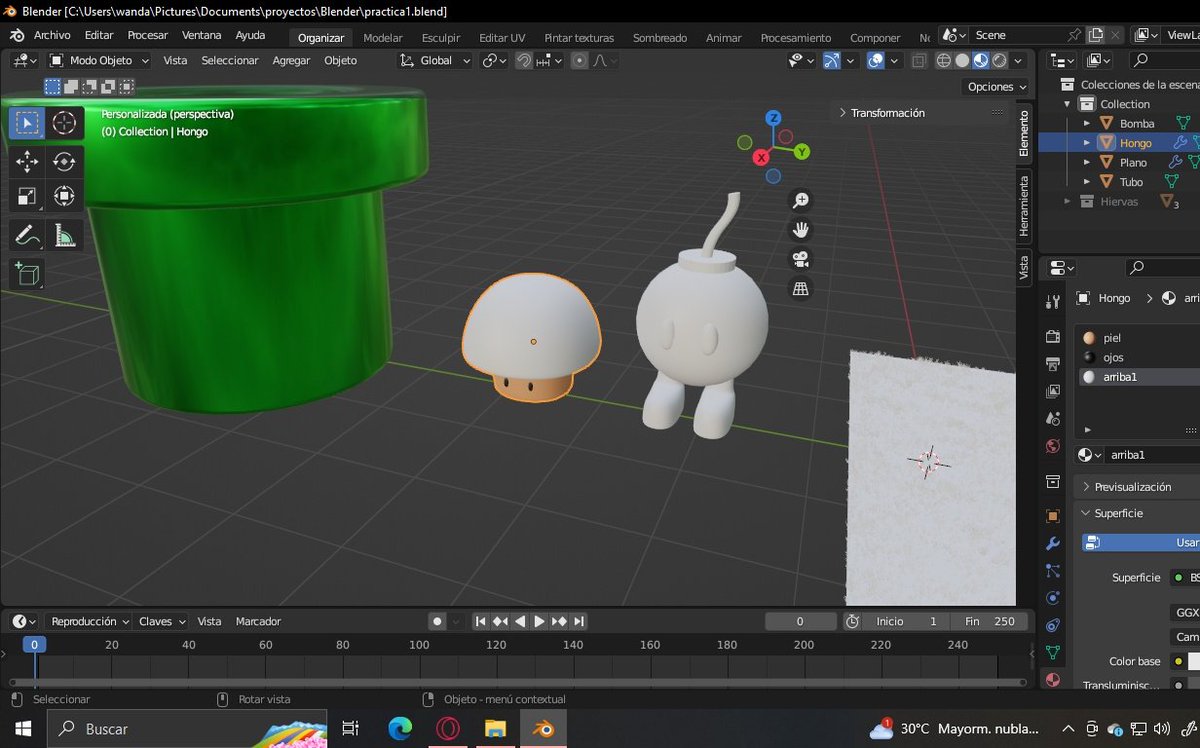This screenshot has height=748, width=1200.
Task: Switch to wireframe viewport shading
Action: pos(943,60)
